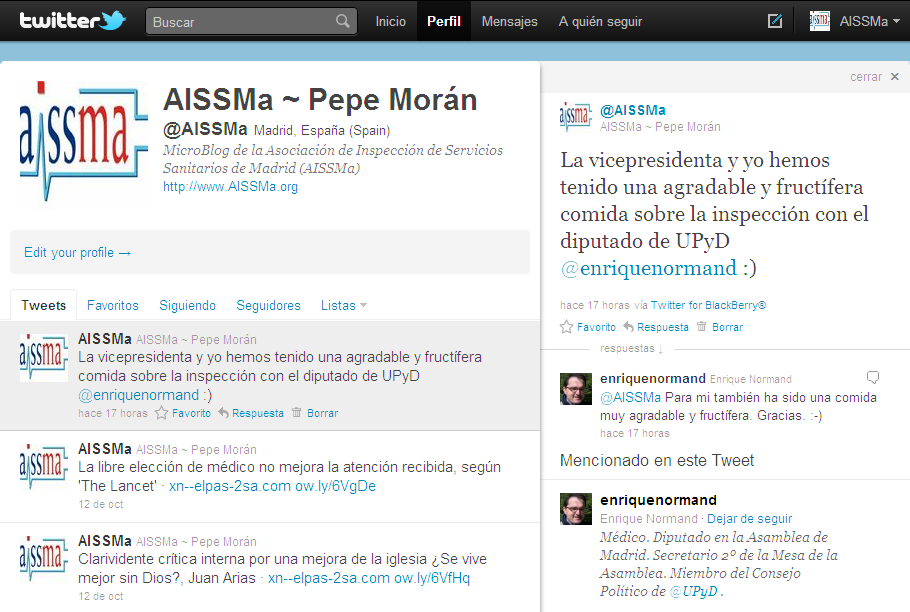Viewport: 910px width, 612px height.
Task: Click Respuesta text in timeline tweet
Action: coord(258,413)
